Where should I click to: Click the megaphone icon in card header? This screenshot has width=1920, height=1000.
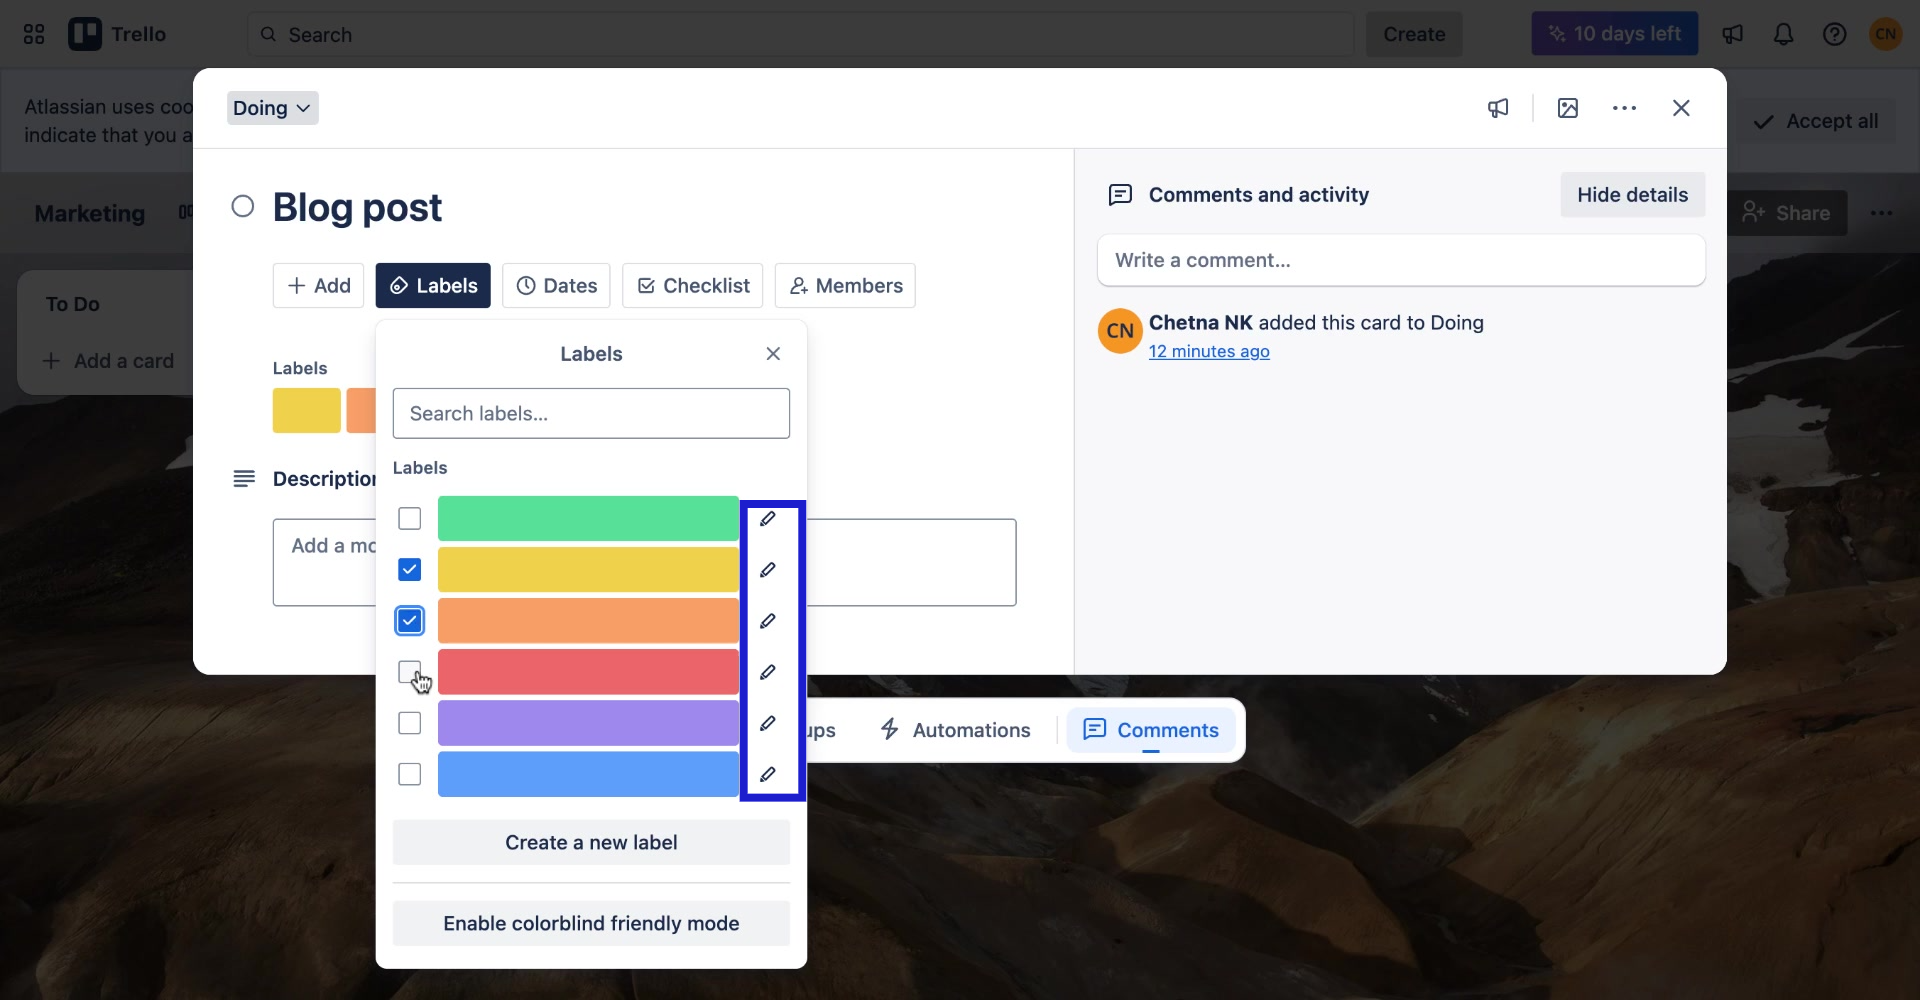(1497, 108)
